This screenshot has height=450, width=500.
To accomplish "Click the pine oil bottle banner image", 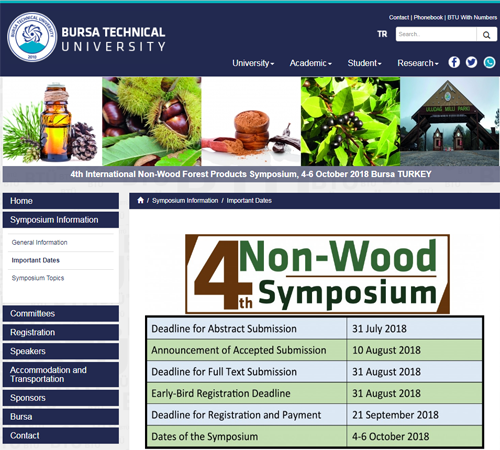I will click(x=52, y=122).
